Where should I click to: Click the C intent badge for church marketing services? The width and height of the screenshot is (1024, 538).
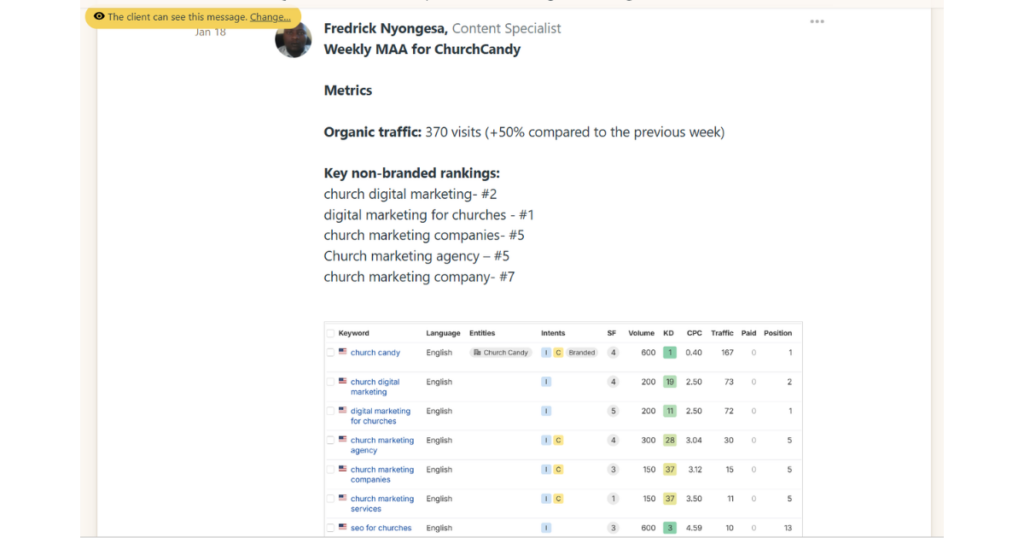tap(558, 499)
